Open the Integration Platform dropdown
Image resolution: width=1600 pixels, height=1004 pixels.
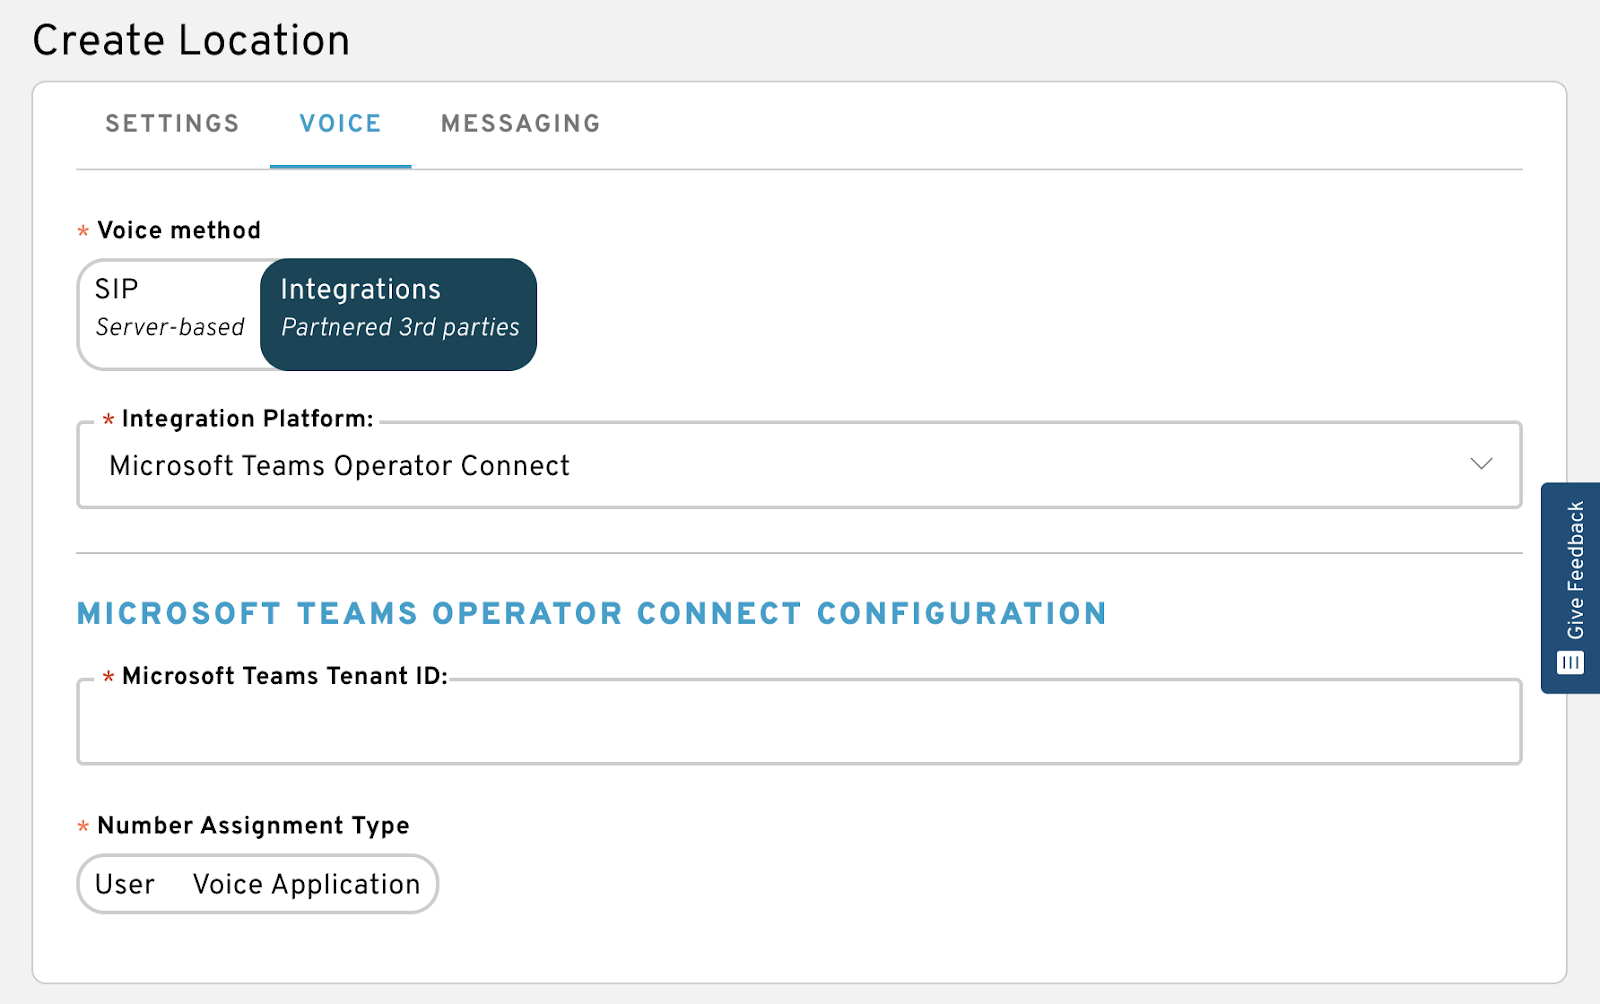[x=799, y=466]
